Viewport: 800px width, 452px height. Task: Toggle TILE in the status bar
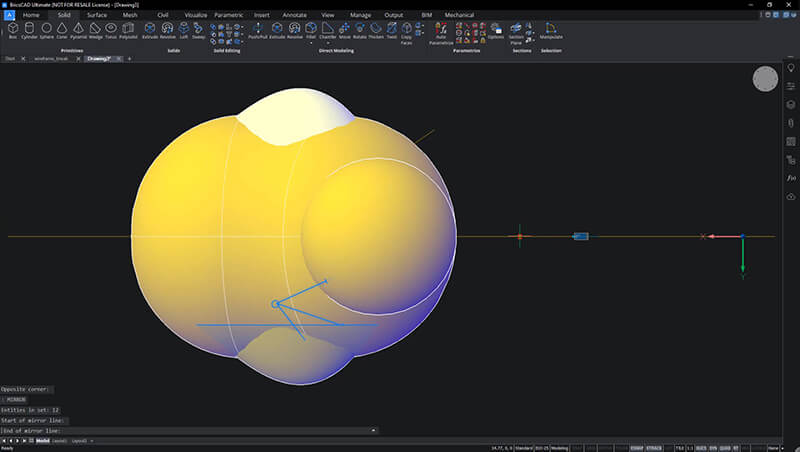(x=680, y=448)
